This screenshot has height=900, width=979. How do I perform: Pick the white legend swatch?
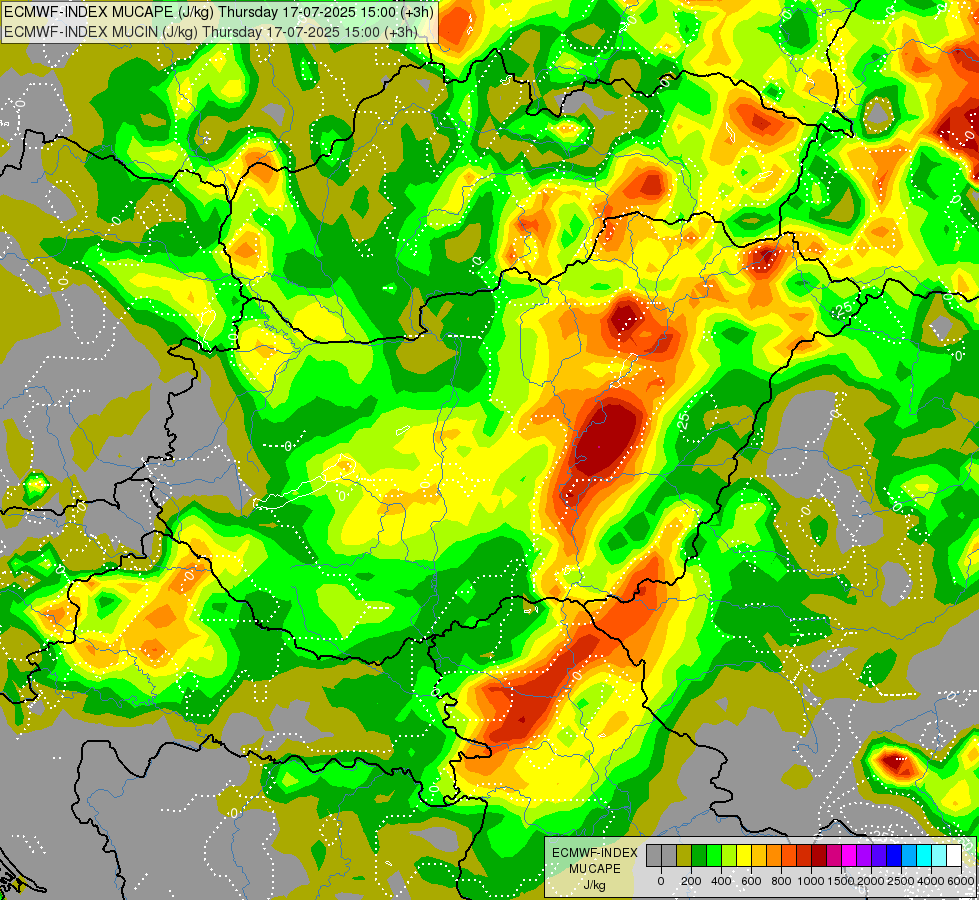955,855
